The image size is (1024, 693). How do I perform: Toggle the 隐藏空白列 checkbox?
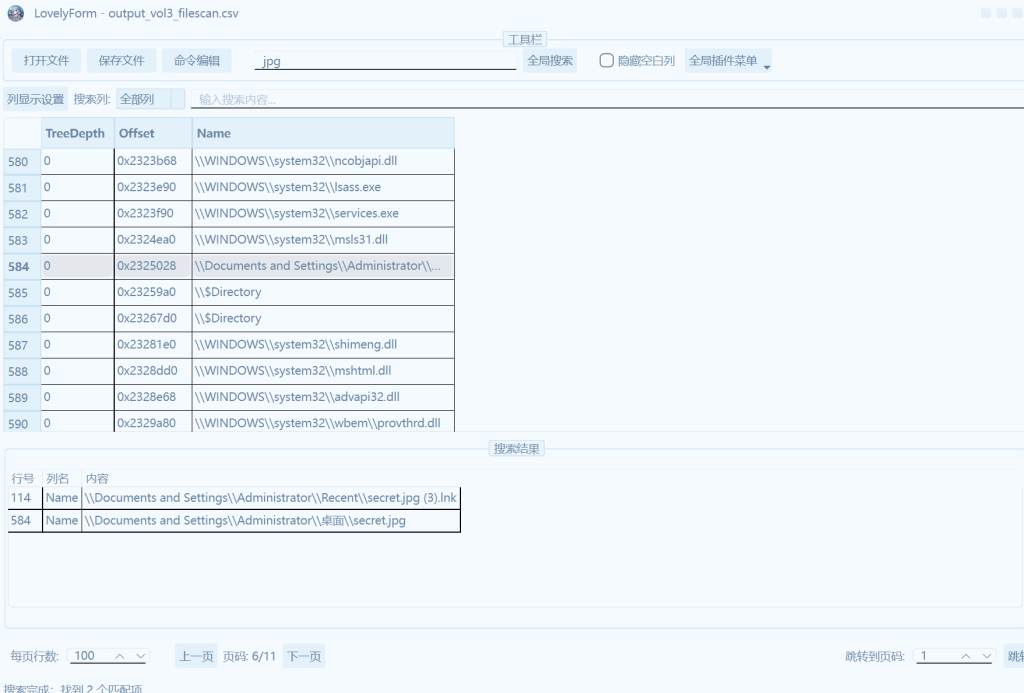[x=606, y=61]
